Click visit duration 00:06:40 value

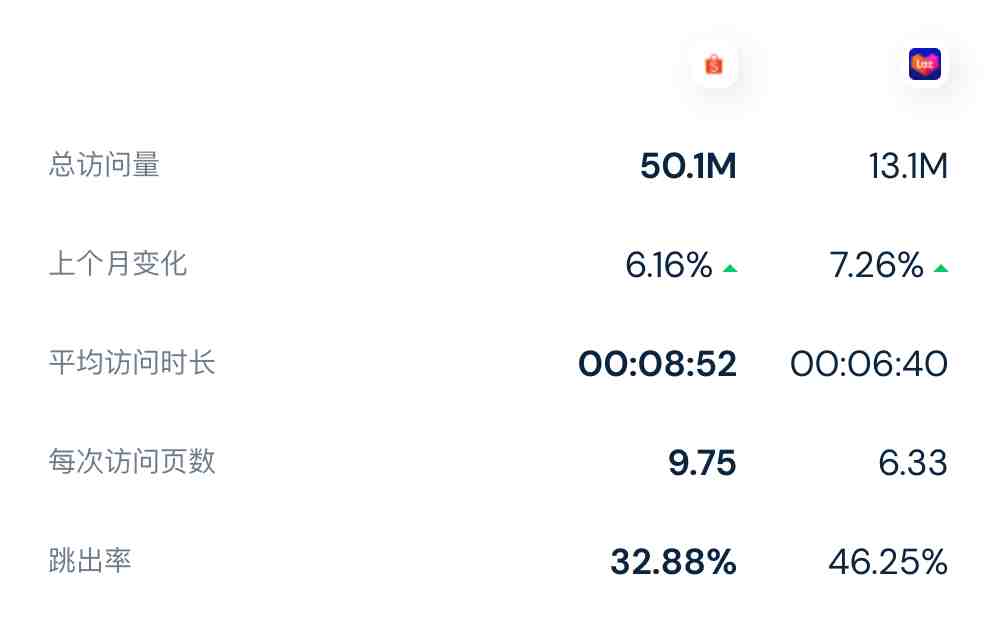coord(868,364)
